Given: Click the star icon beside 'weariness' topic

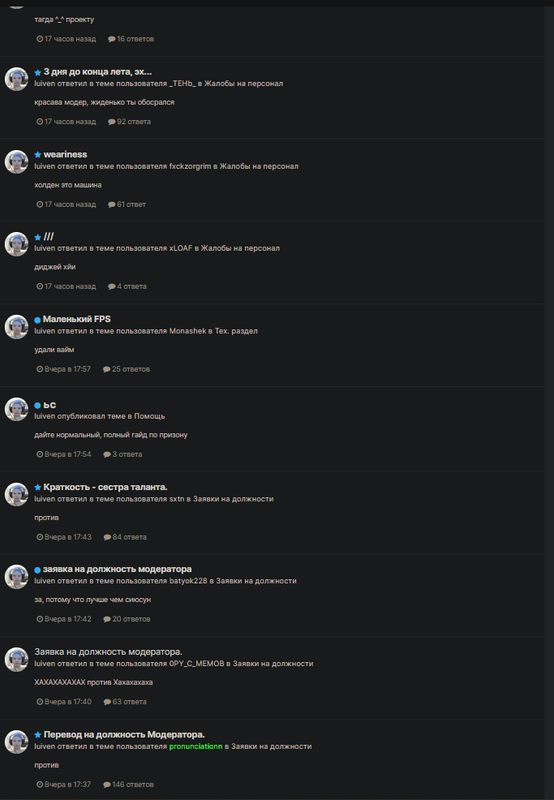Looking at the screenshot, I should [38, 155].
